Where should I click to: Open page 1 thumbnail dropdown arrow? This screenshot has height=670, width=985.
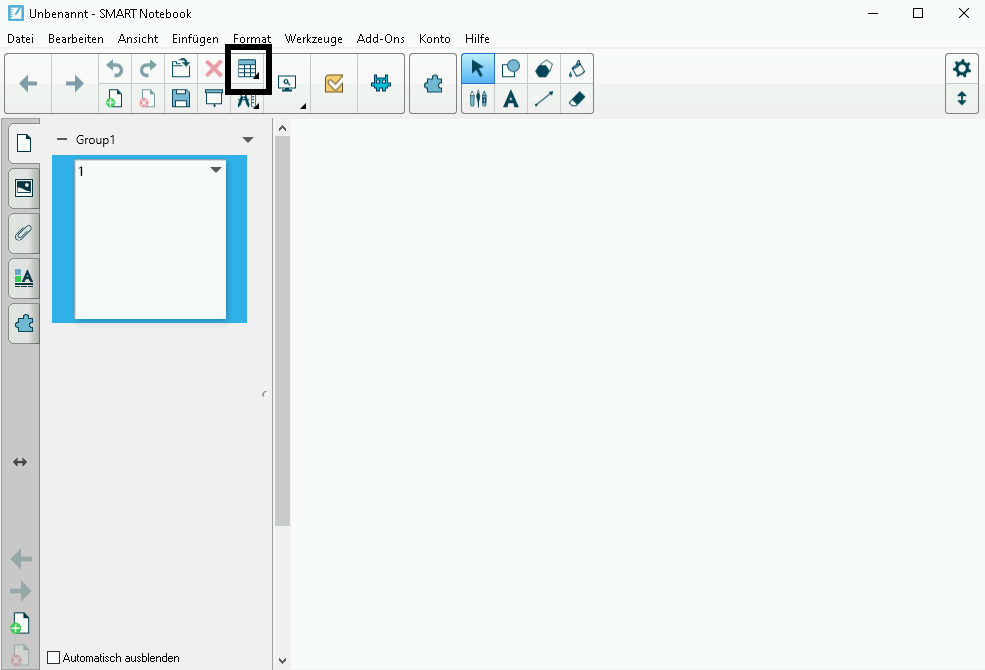point(216,171)
